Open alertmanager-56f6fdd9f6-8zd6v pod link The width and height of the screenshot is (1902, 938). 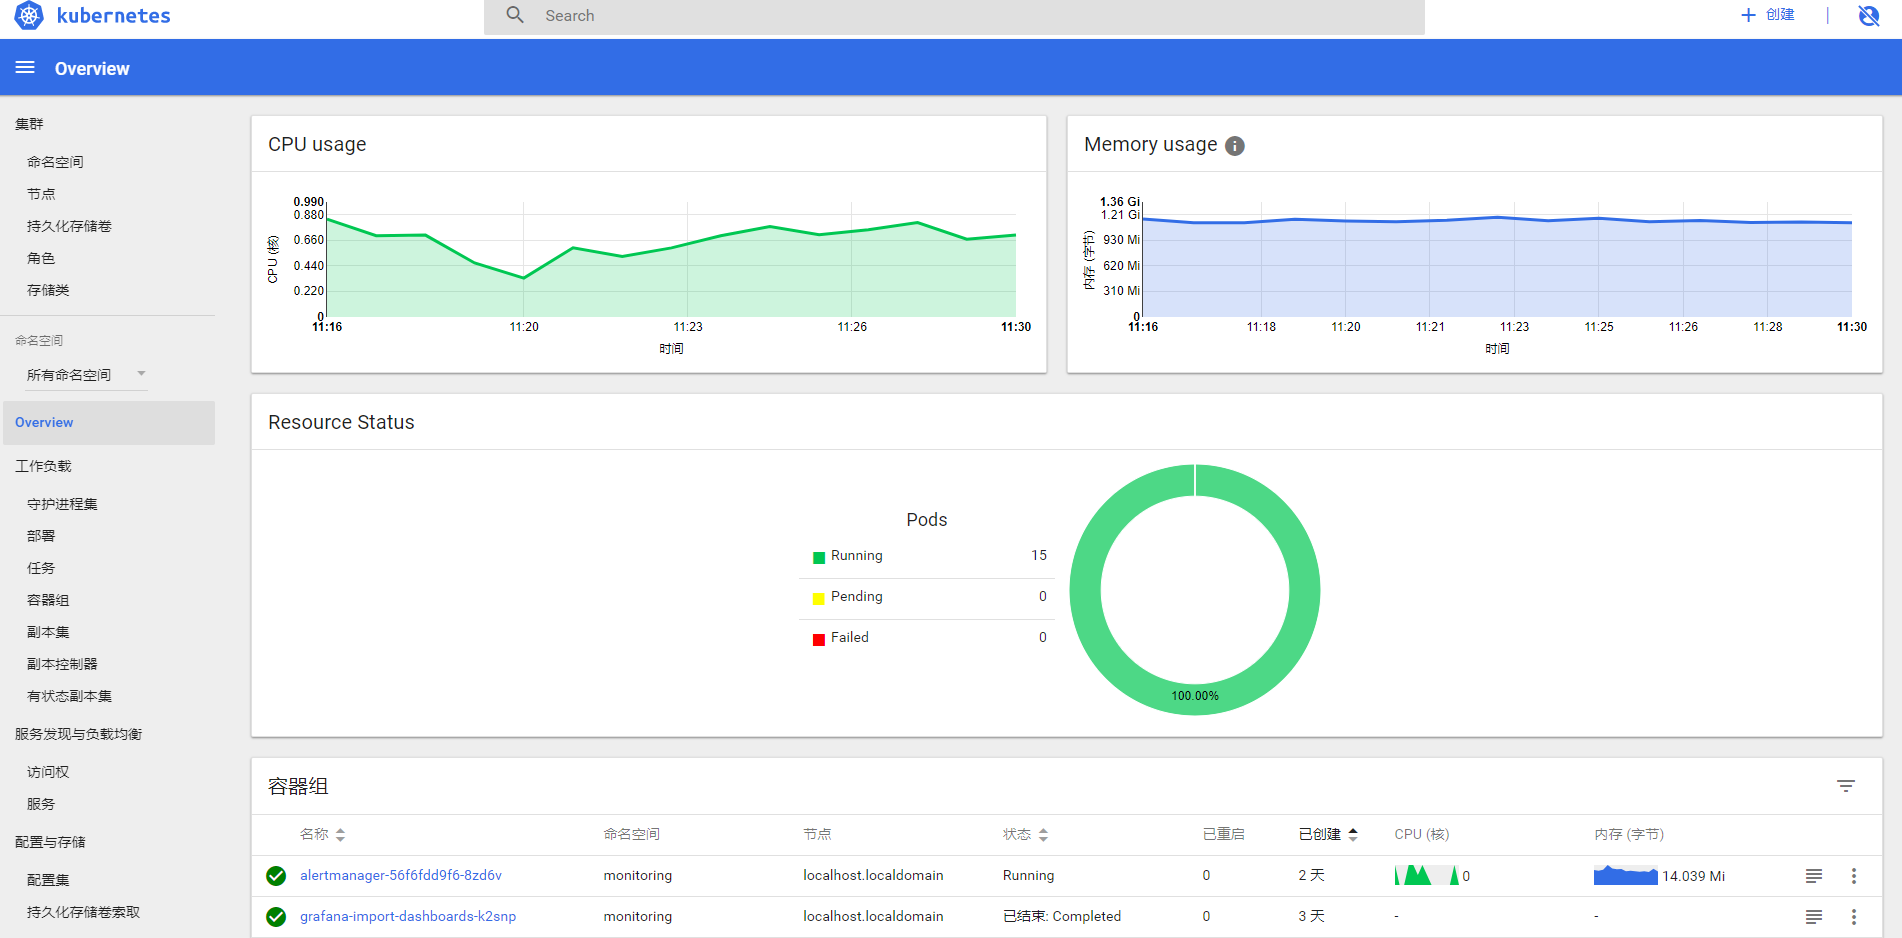[x=401, y=876]
